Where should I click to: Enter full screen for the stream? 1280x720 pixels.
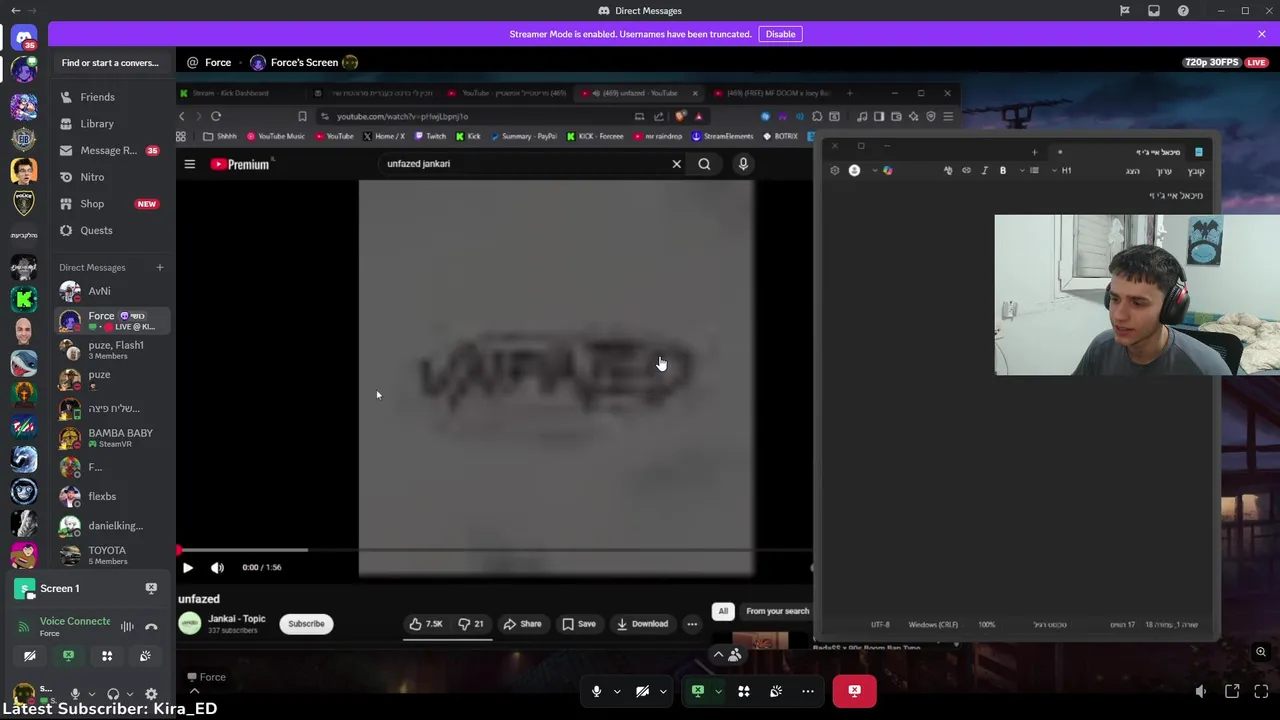pyautogui.click(x=1261, y=691)
